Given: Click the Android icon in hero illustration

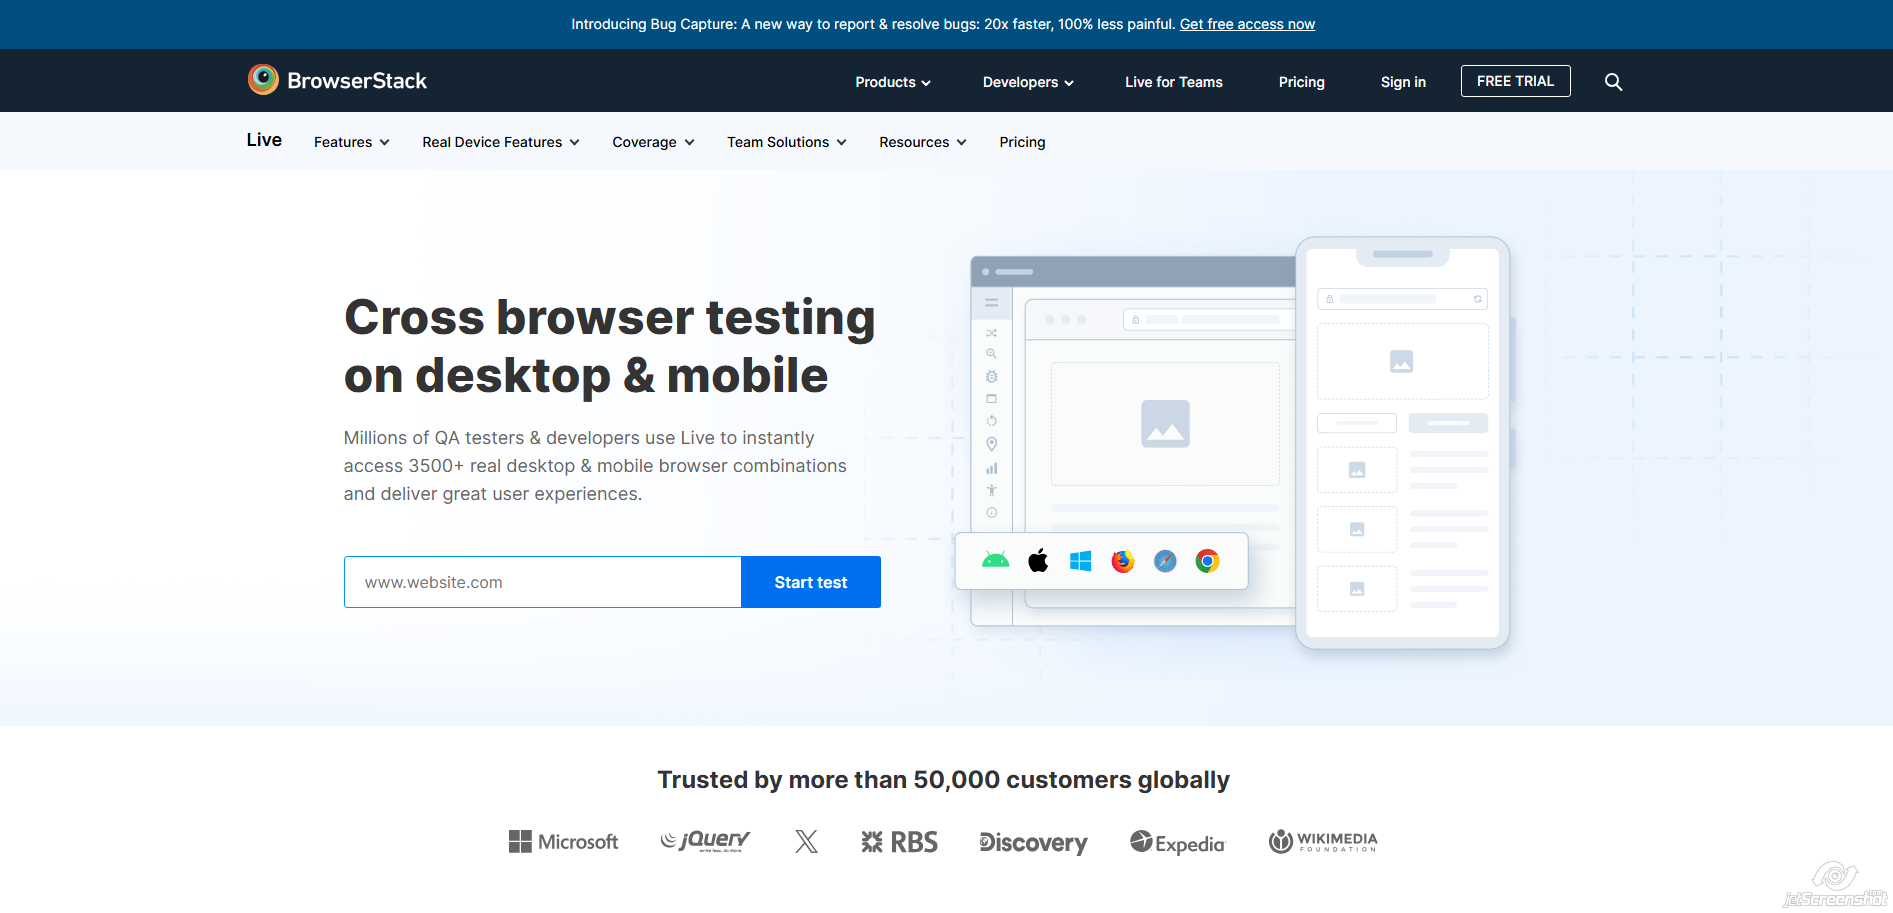Looking at the screenshot, I should (995, 561).
